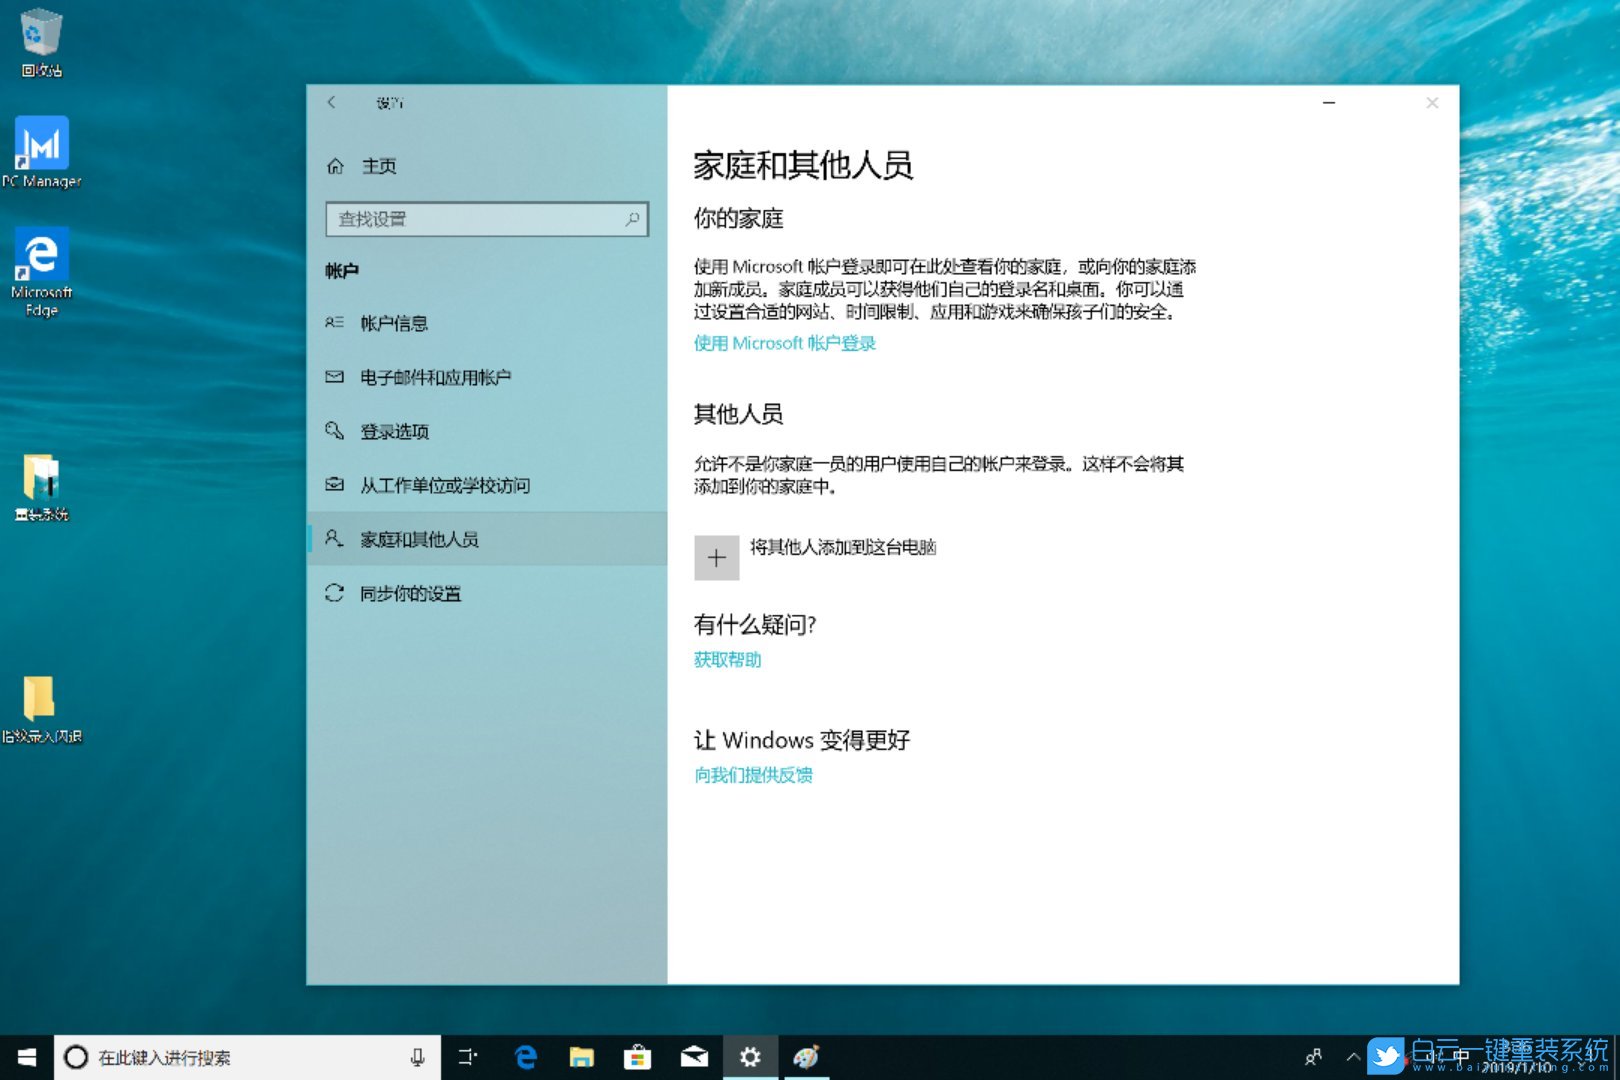Launch Microsoft Store from the taskbar
Screen dimensions: 1620x1080
tap(637, 1057)
